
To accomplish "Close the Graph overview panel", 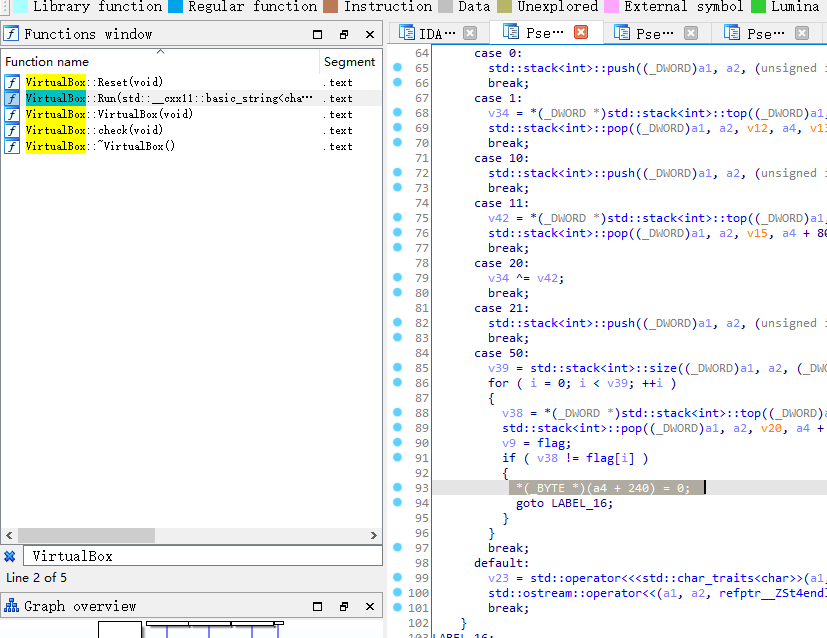I will coord(370,606).
